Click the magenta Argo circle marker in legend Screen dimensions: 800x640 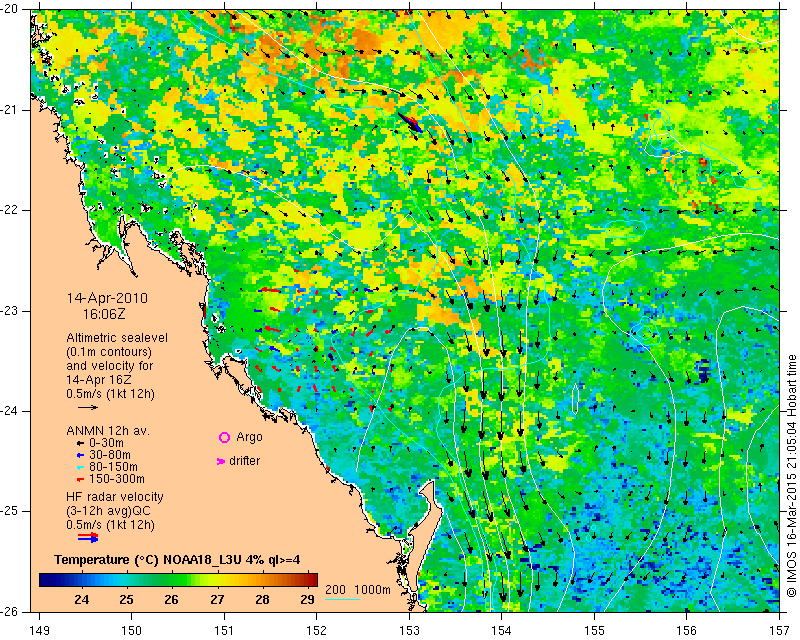pyautogui.click(x=224, y=437)
